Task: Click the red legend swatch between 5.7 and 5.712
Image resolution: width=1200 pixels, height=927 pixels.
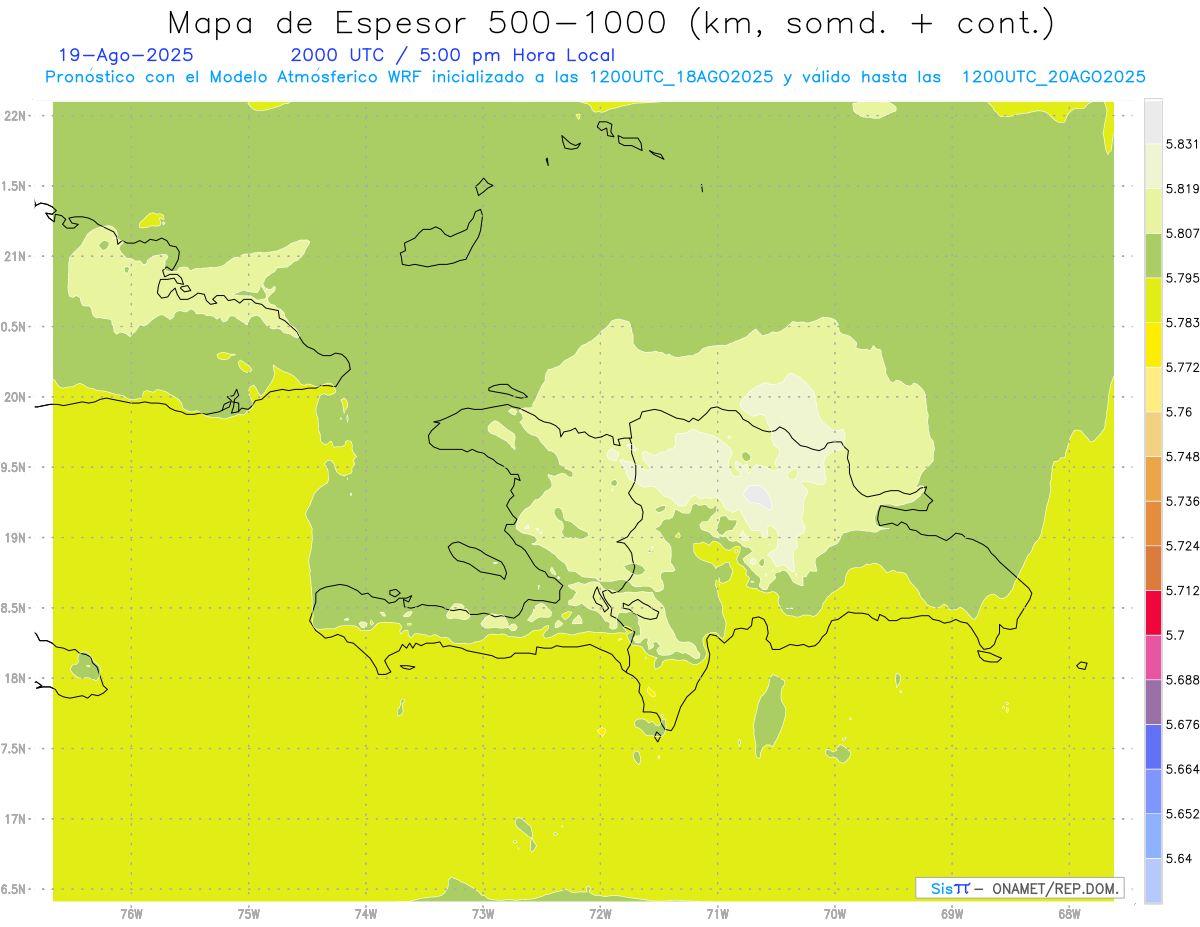Action: (x=1153, y=613)
